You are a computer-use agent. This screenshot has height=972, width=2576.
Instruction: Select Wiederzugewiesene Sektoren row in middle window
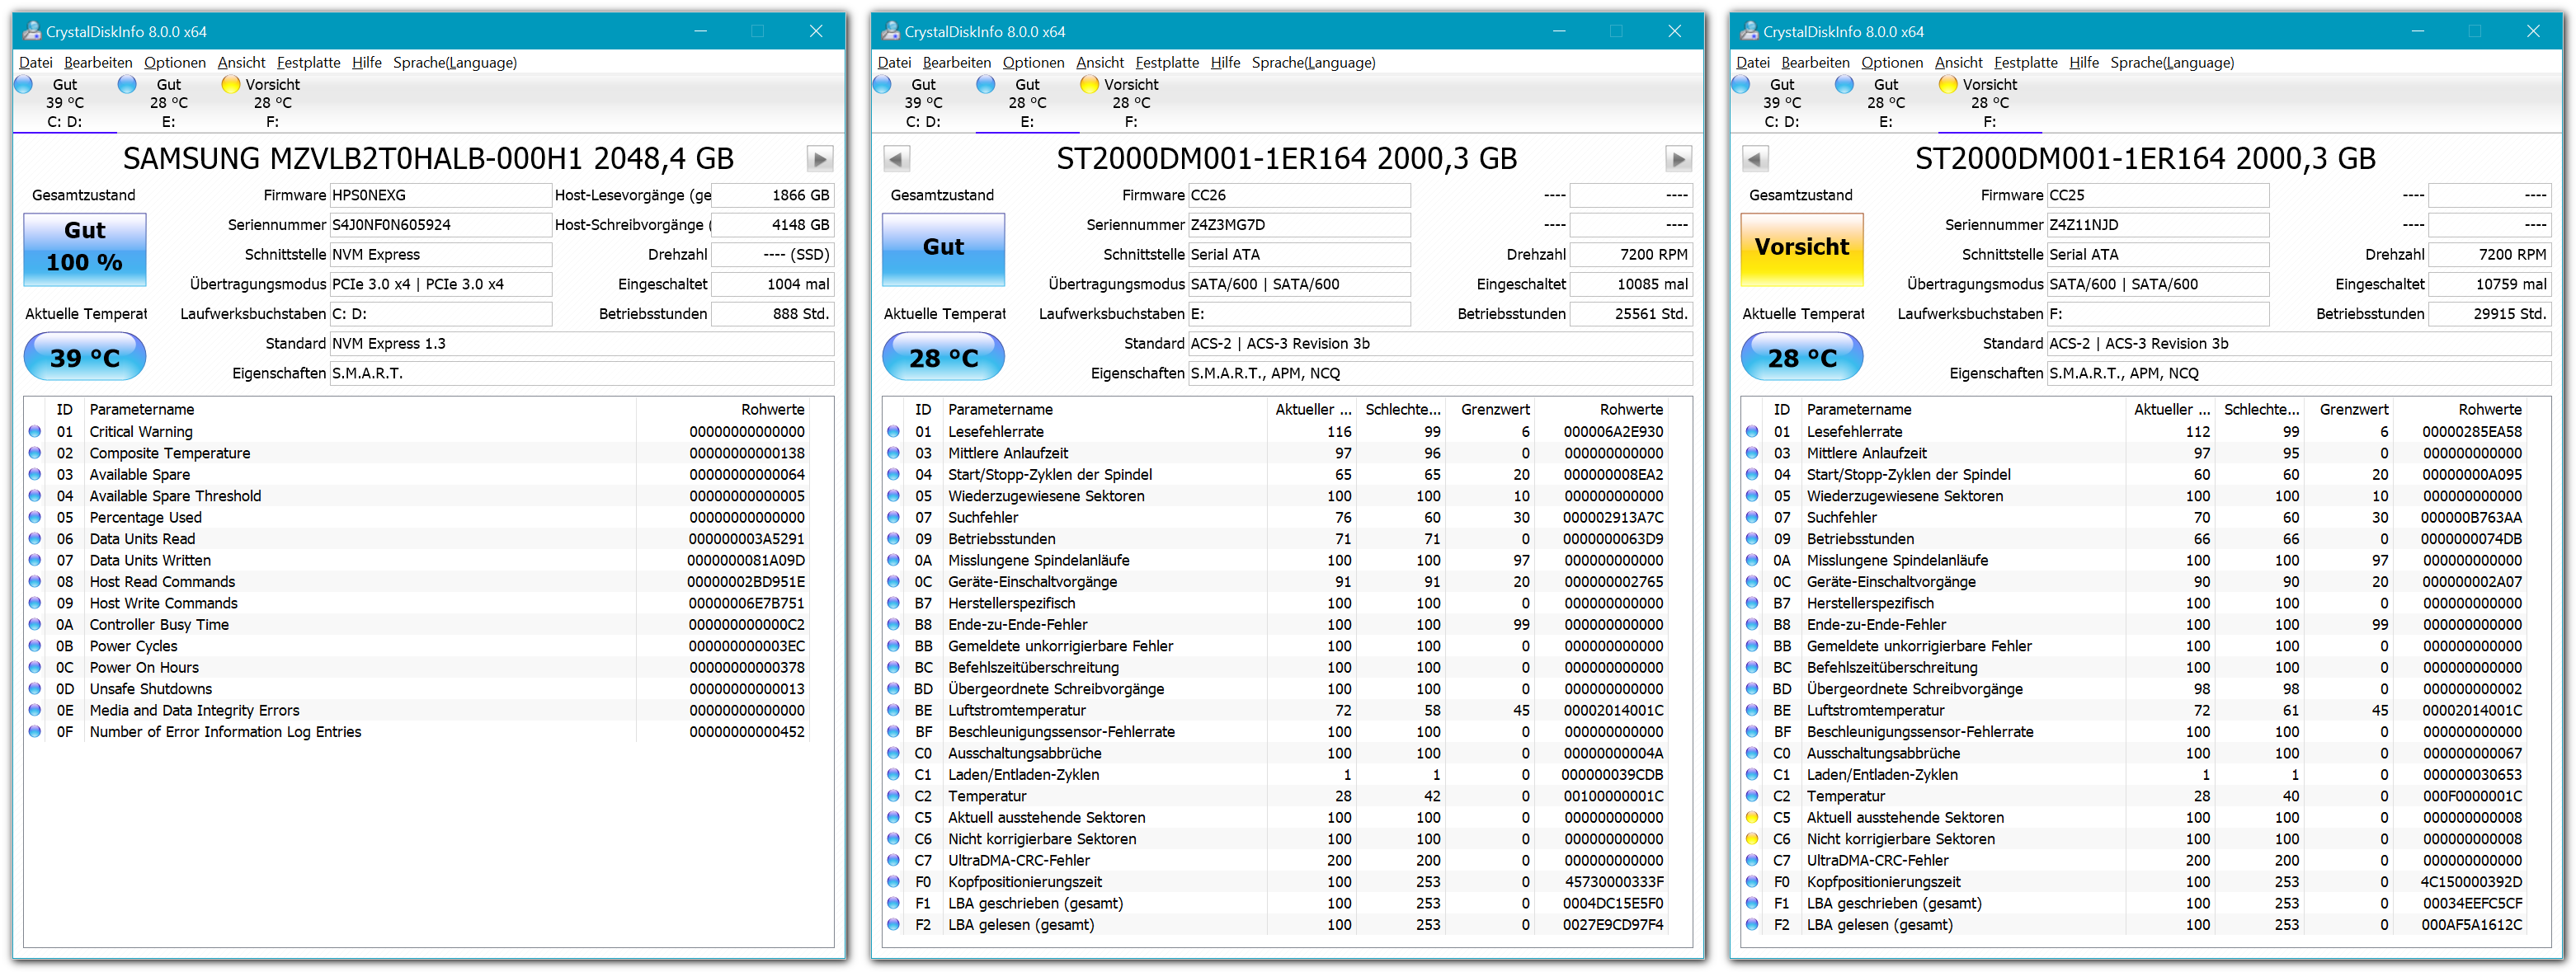[x=1277, y=496]
